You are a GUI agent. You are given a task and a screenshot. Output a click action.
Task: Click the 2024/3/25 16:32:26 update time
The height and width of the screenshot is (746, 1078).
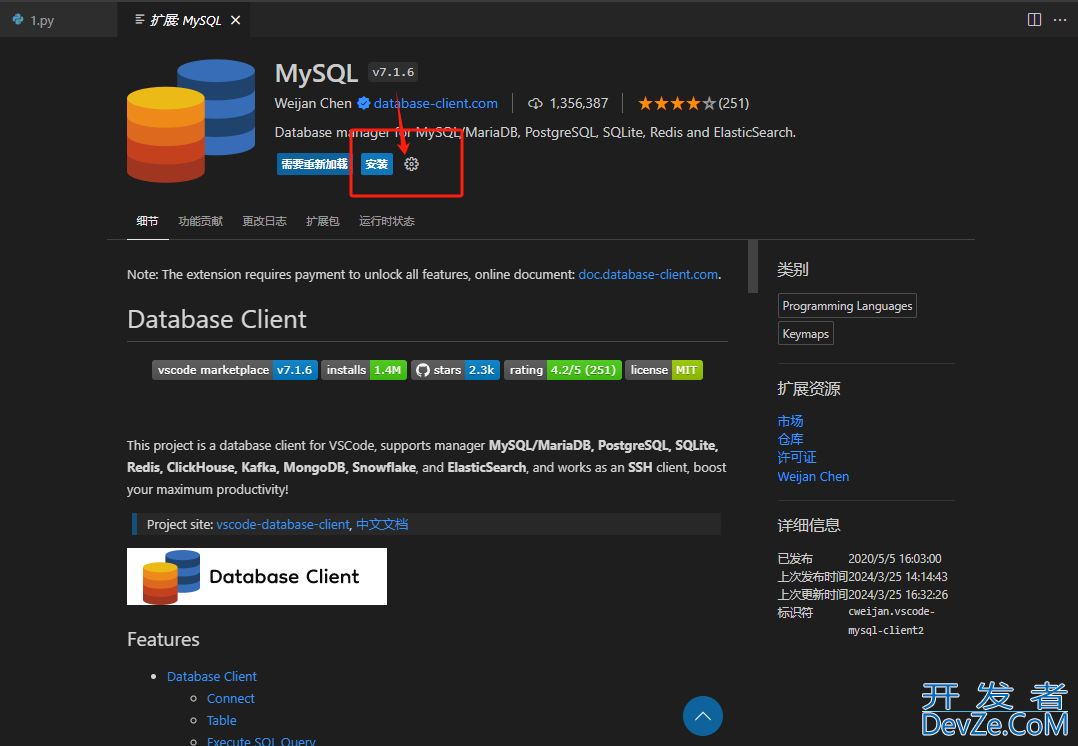coord(898,595)
